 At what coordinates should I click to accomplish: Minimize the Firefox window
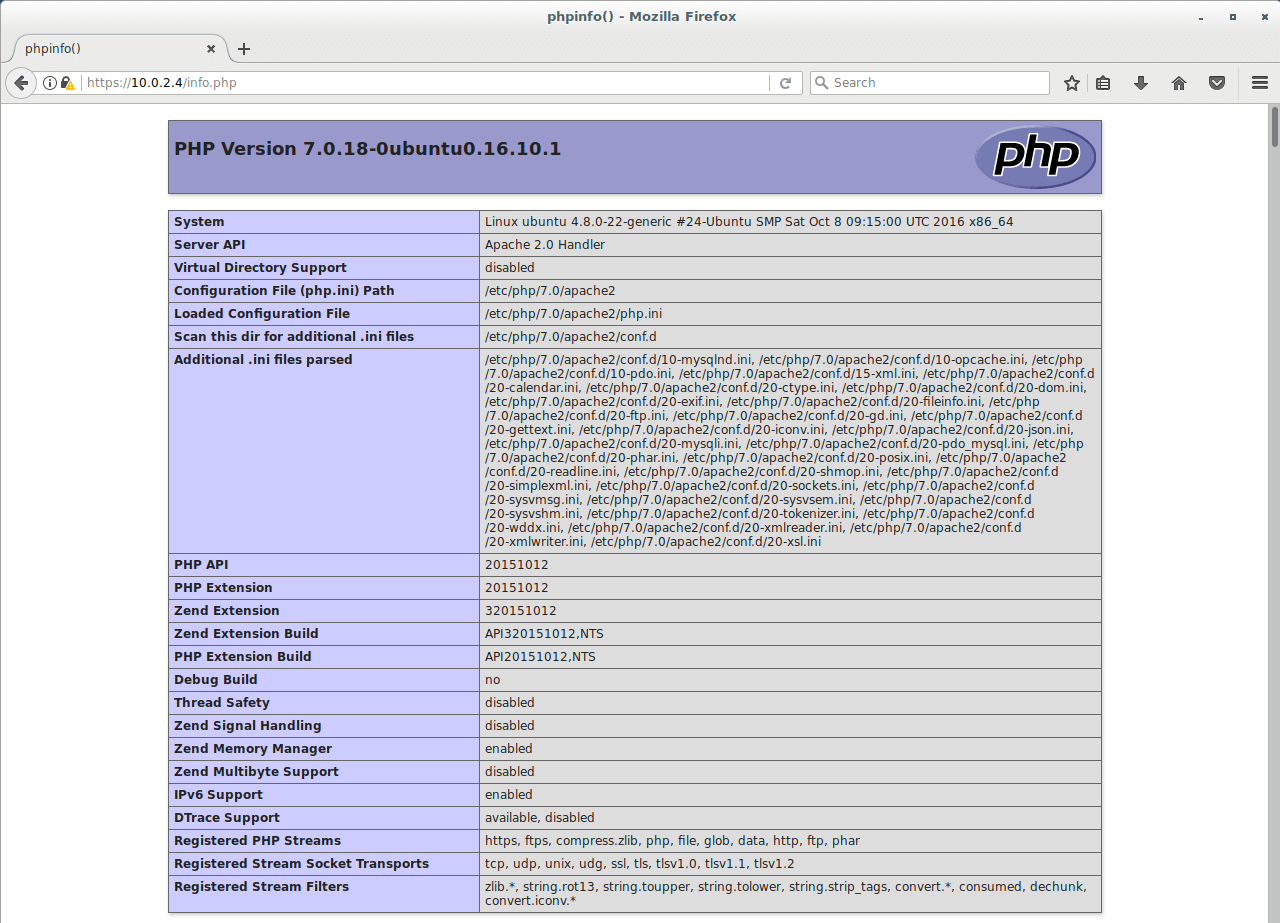(1201, 17)
